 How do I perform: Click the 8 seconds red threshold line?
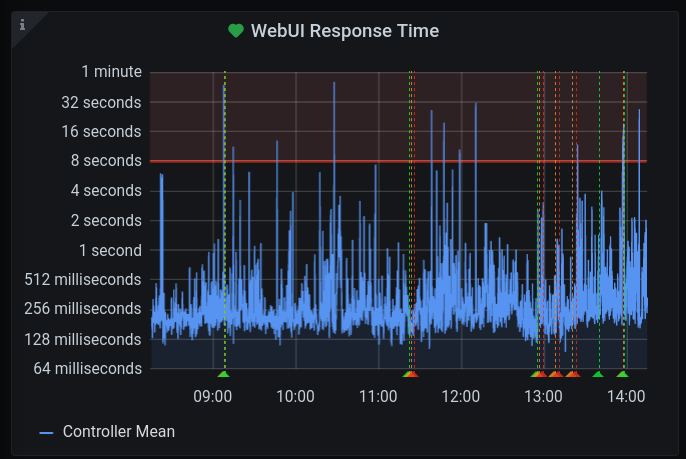coord(398,161)
